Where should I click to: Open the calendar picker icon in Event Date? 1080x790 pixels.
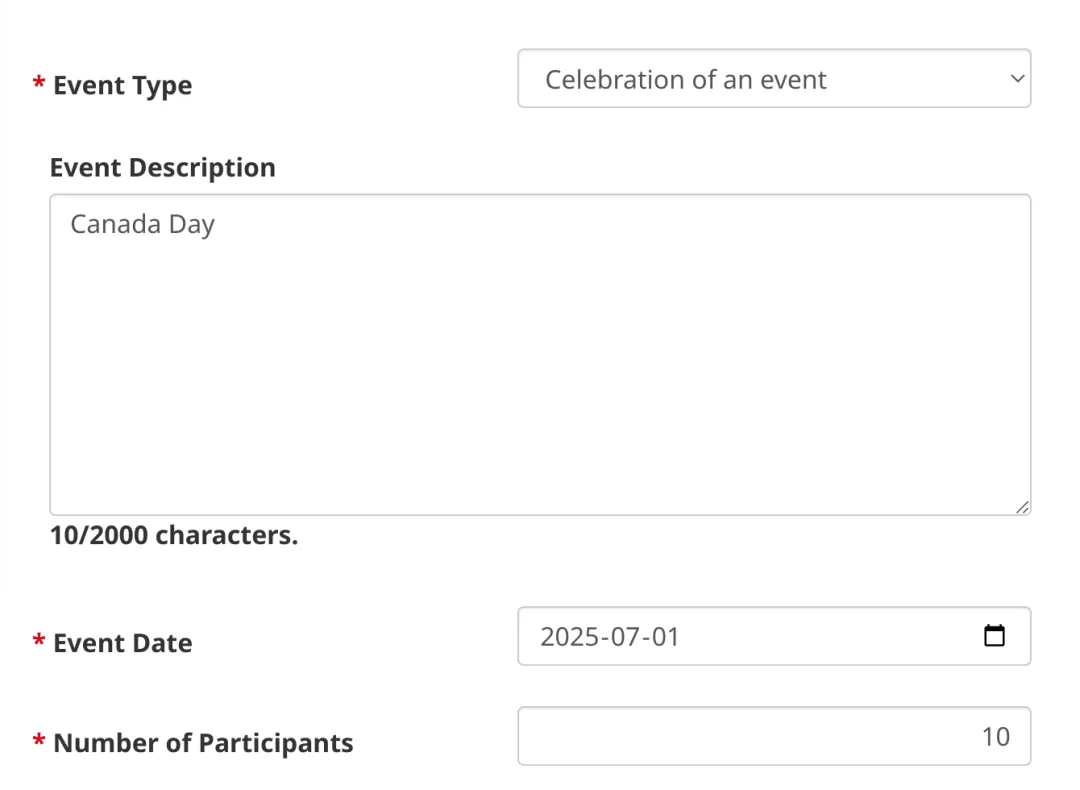click(994, 636)
